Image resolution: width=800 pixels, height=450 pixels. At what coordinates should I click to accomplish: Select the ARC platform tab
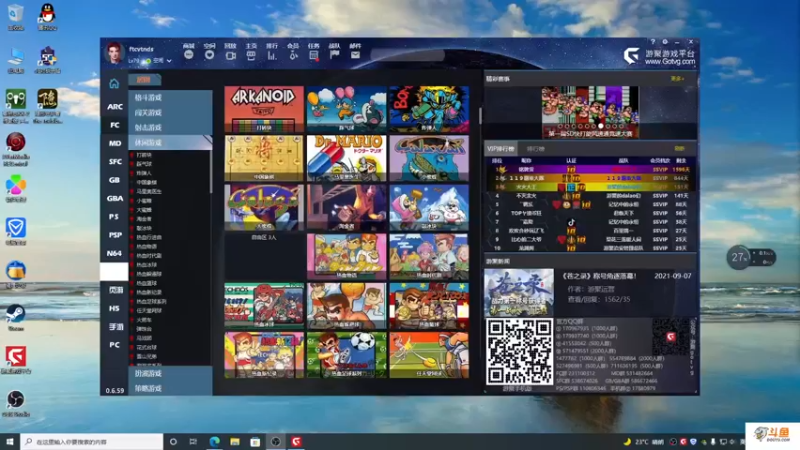point(114,107)
